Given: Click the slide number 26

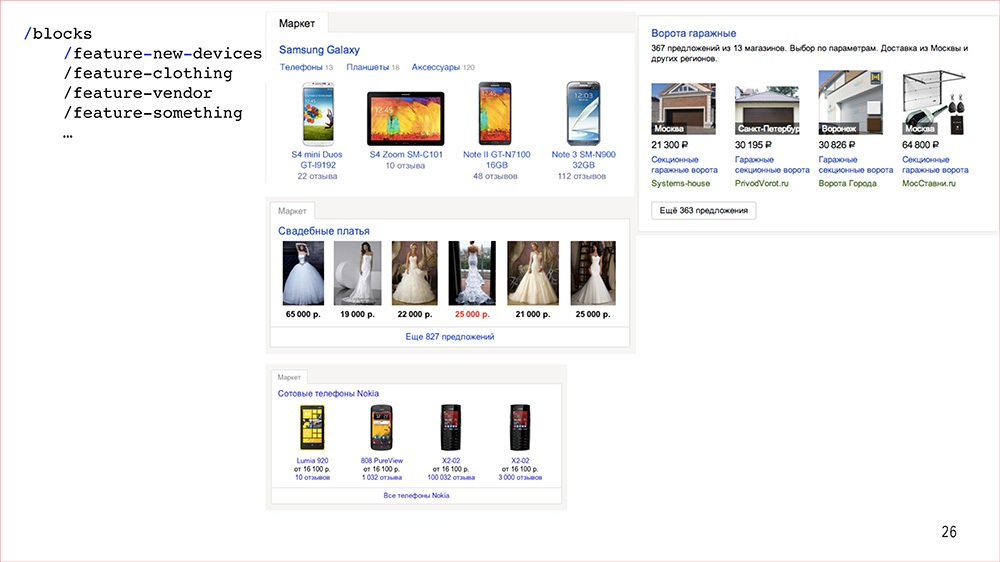Looking at the screenshot, I should tap(949, 531).
